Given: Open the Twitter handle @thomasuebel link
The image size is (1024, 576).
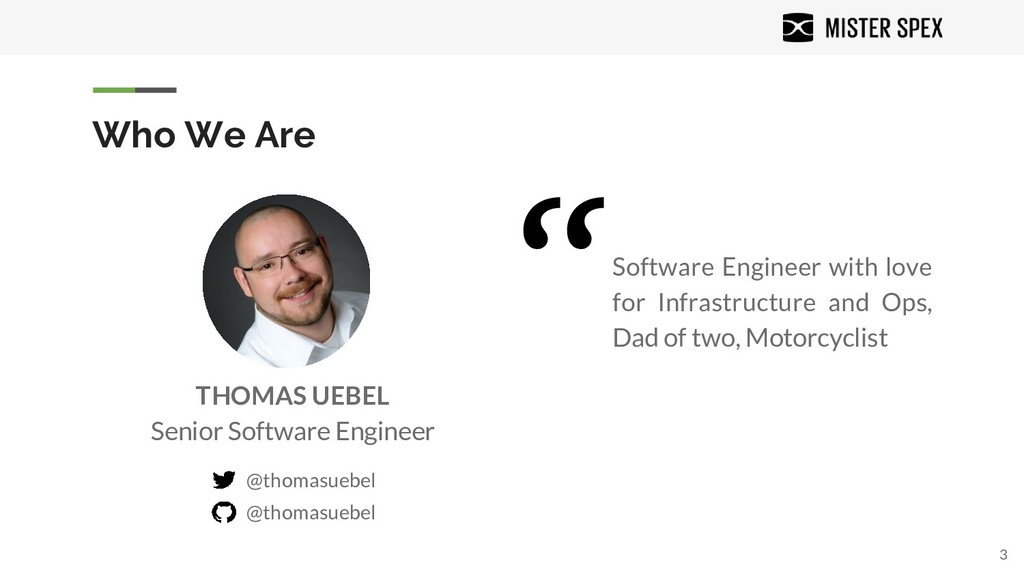Looking at the screenshot, I should 310,481.
